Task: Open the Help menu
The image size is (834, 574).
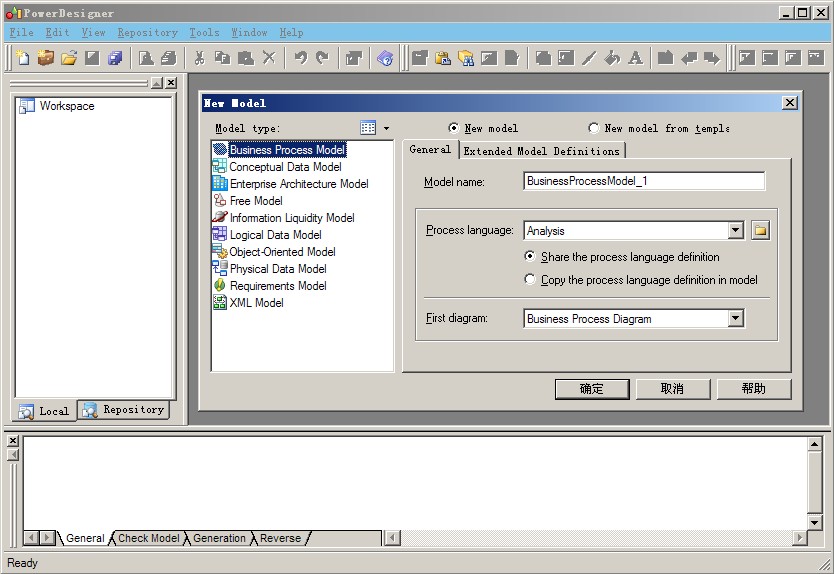Action: (291, 32)
